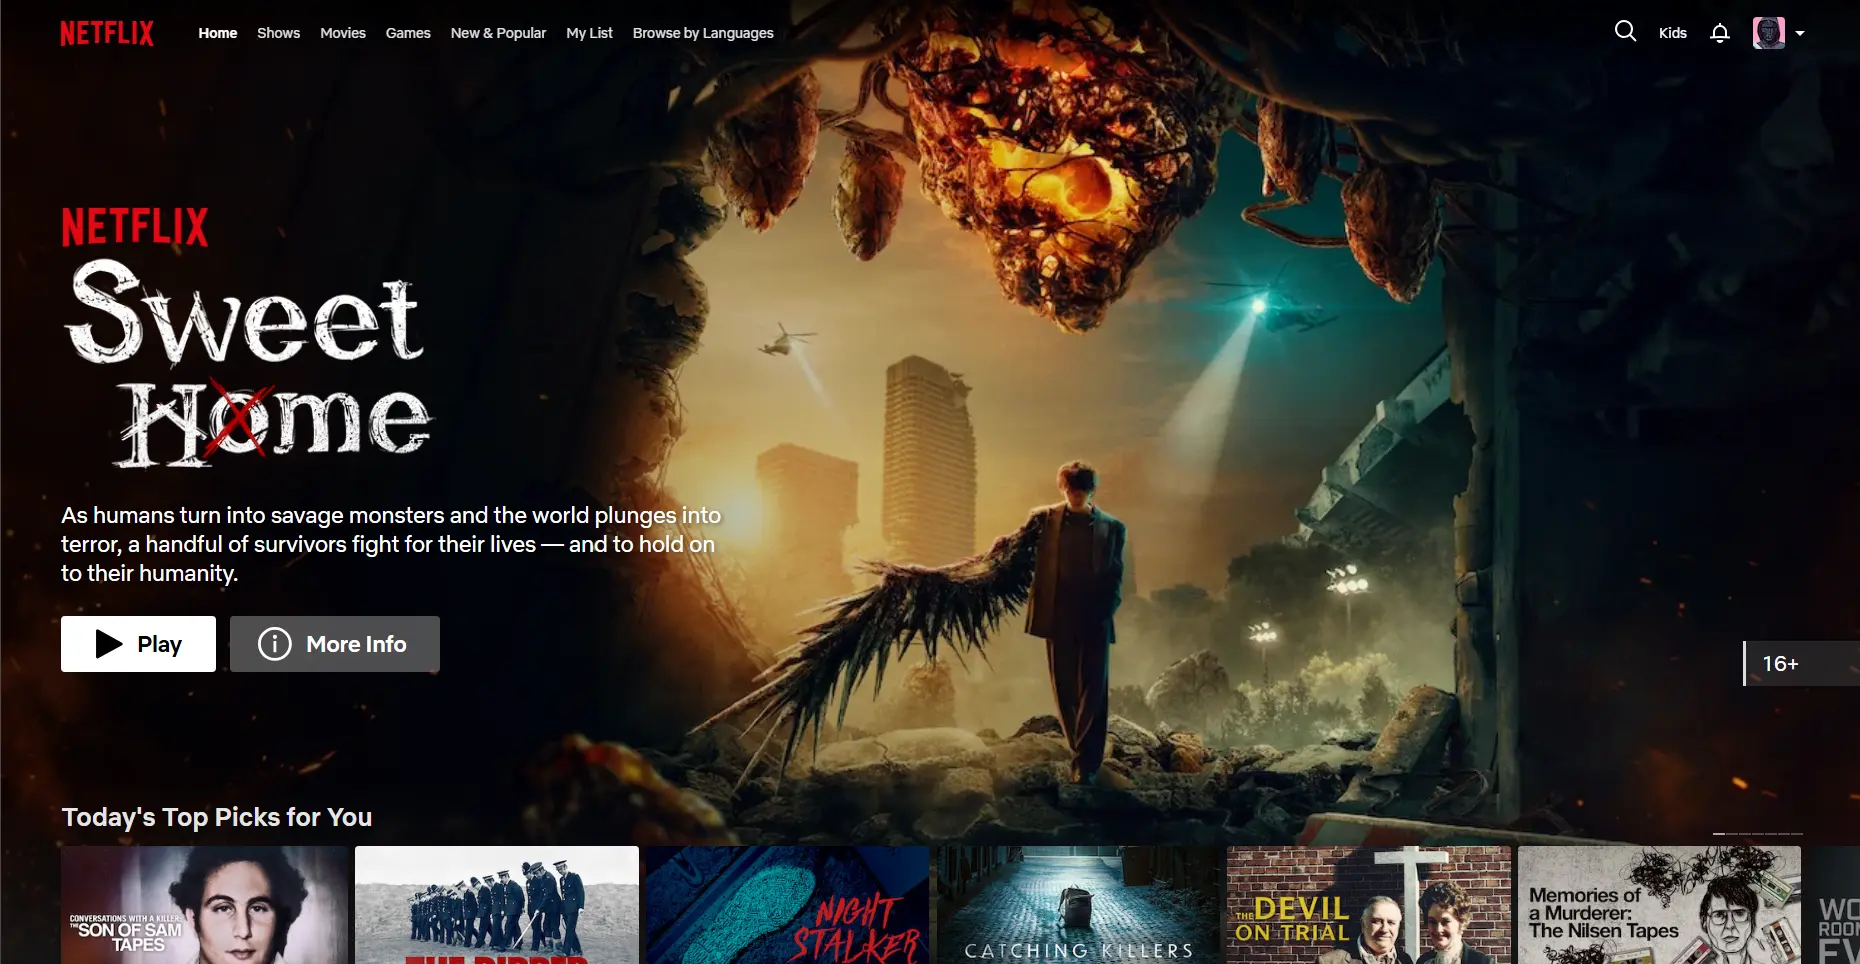Open the police officers line thumbnail
Screen dimensions: 1860x964
point(497,905)
